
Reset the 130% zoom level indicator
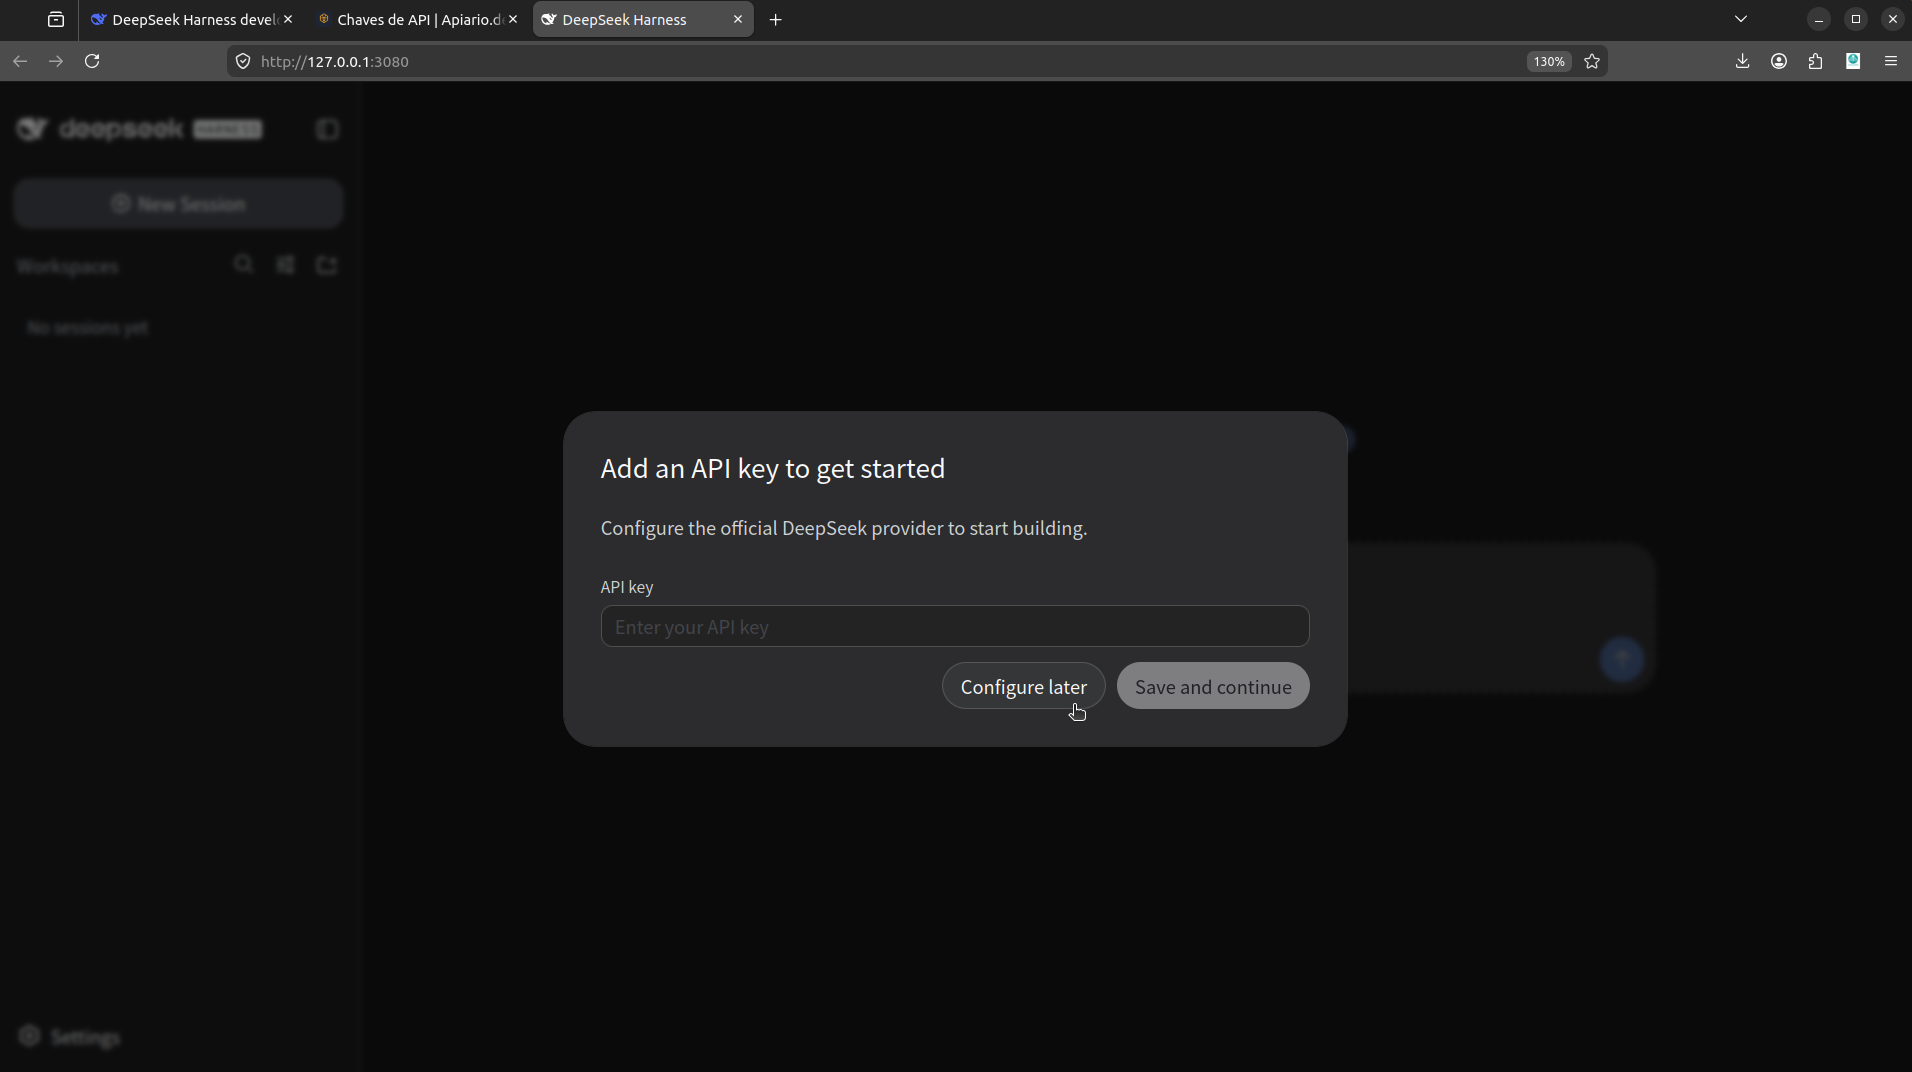(x=1549, y=61)
